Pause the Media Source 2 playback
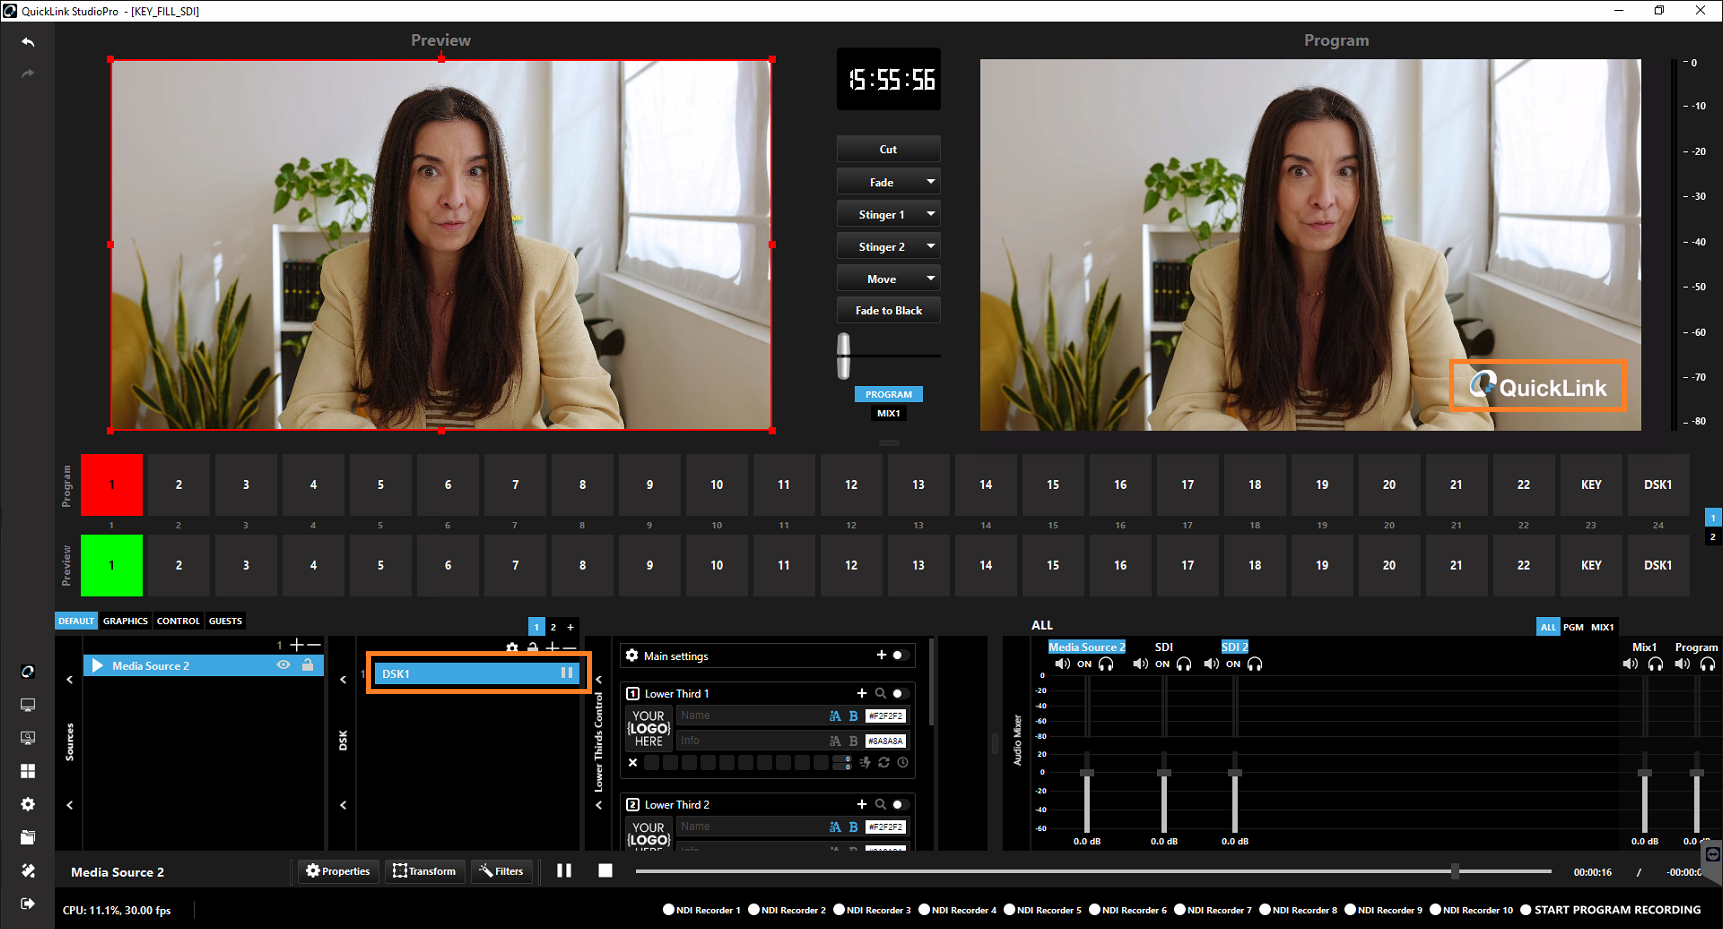This screenshot has width=1723, height=929. coord(564,871)
